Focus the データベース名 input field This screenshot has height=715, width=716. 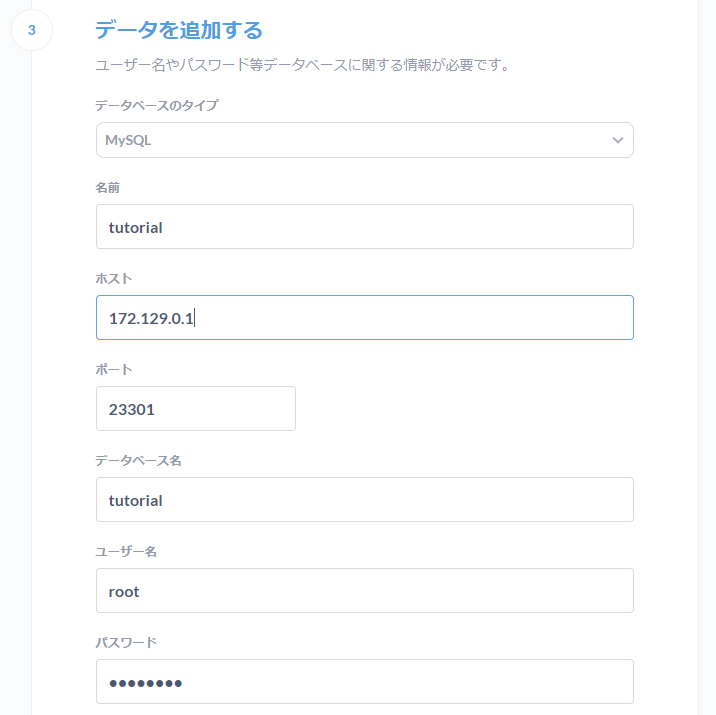(x=364, y=500)
